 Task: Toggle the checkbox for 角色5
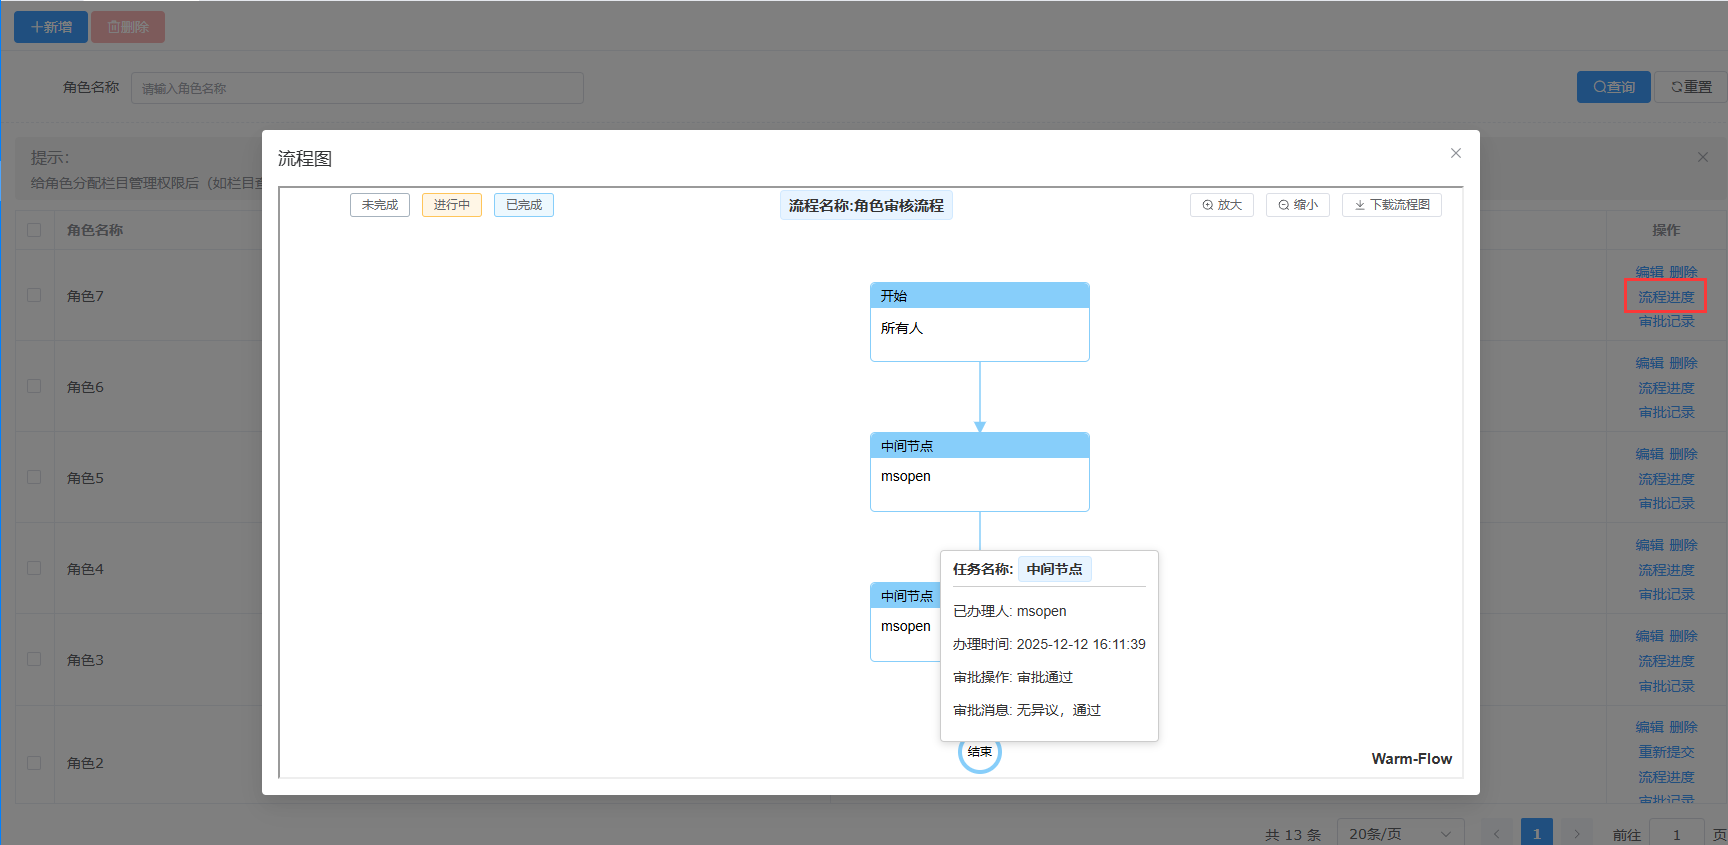(x=34, y=477)
